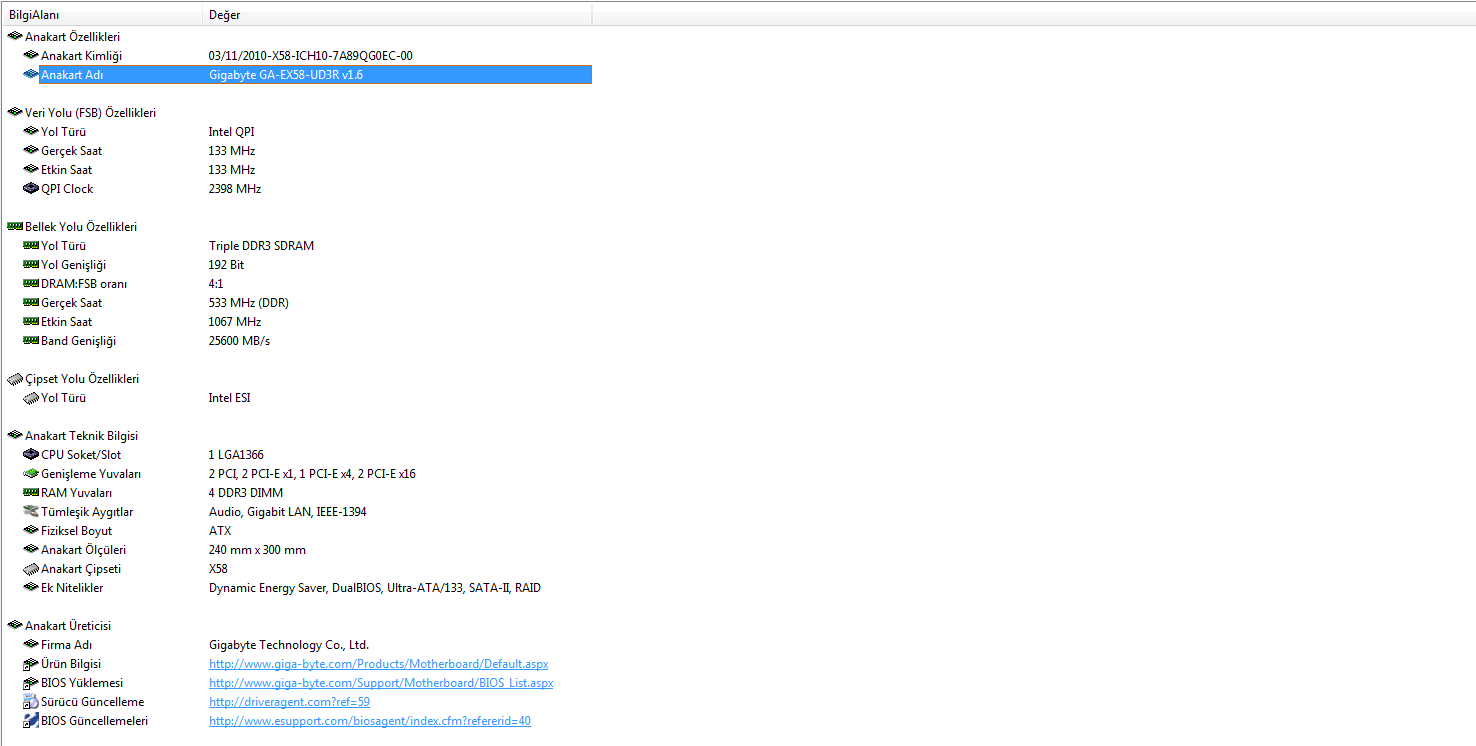The image size is (1476, 746).
Task: Select the Anakart Teknik Bilgisi heading text
Action: 81,436
